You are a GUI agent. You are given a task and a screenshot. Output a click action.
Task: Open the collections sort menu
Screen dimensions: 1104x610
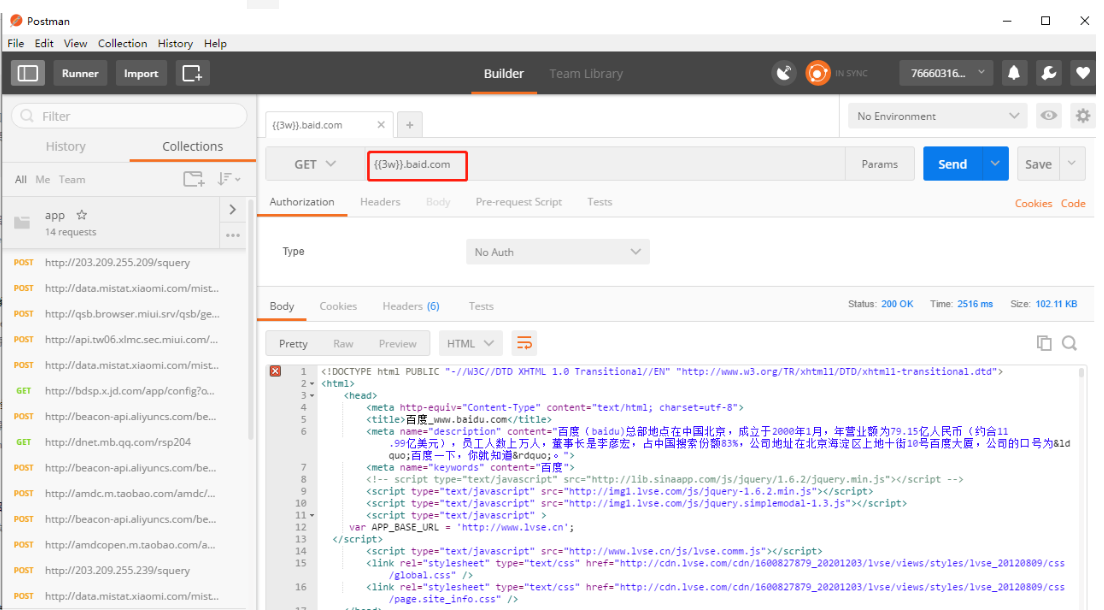[x=229, y=179]
